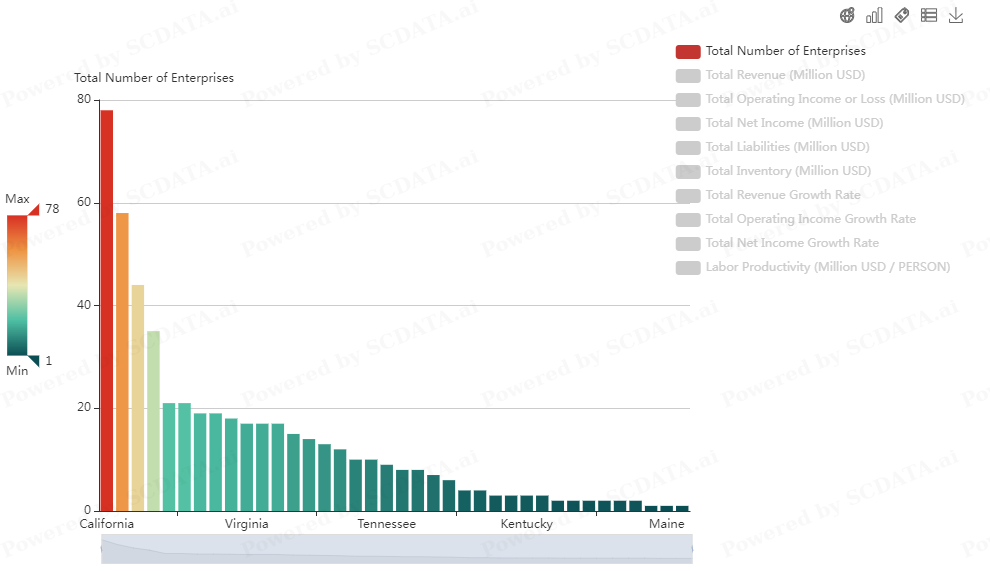Viewport: 990px width, 571px height.
Task: Click the Tennessee axis label
Action: pos(387,524)
